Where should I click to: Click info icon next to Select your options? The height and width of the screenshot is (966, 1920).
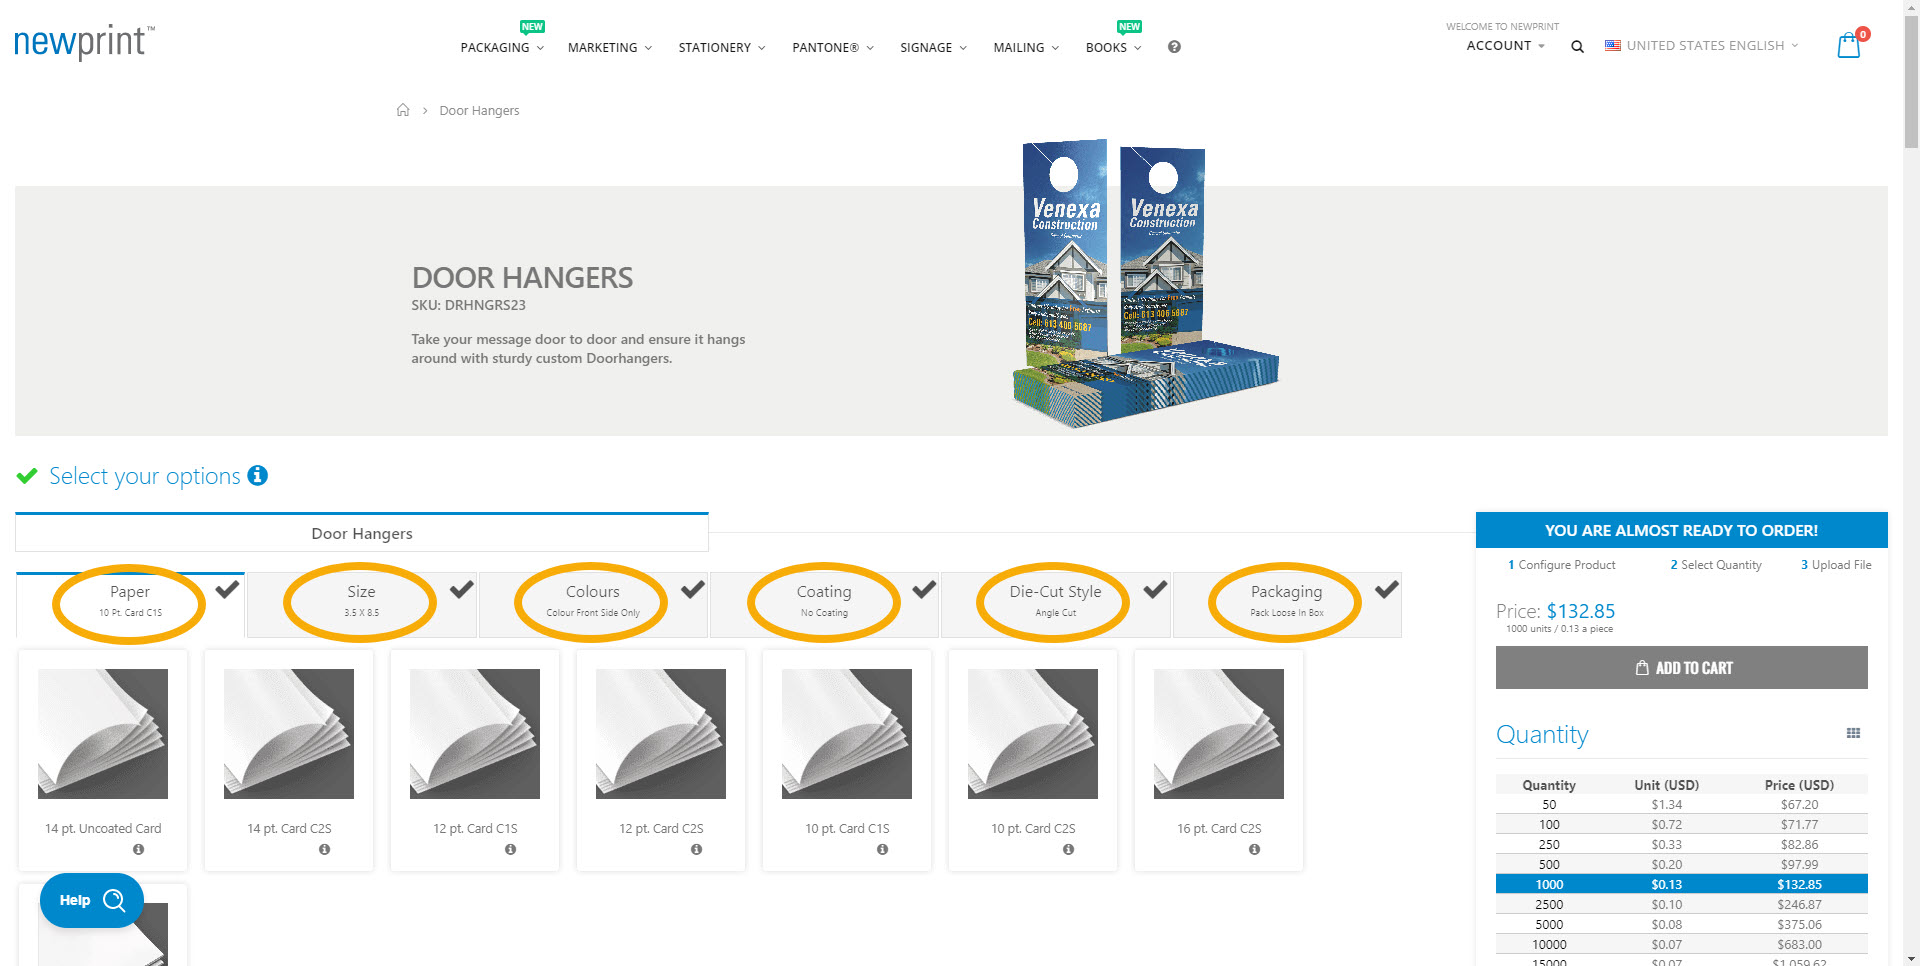click(x=258, y=475)
